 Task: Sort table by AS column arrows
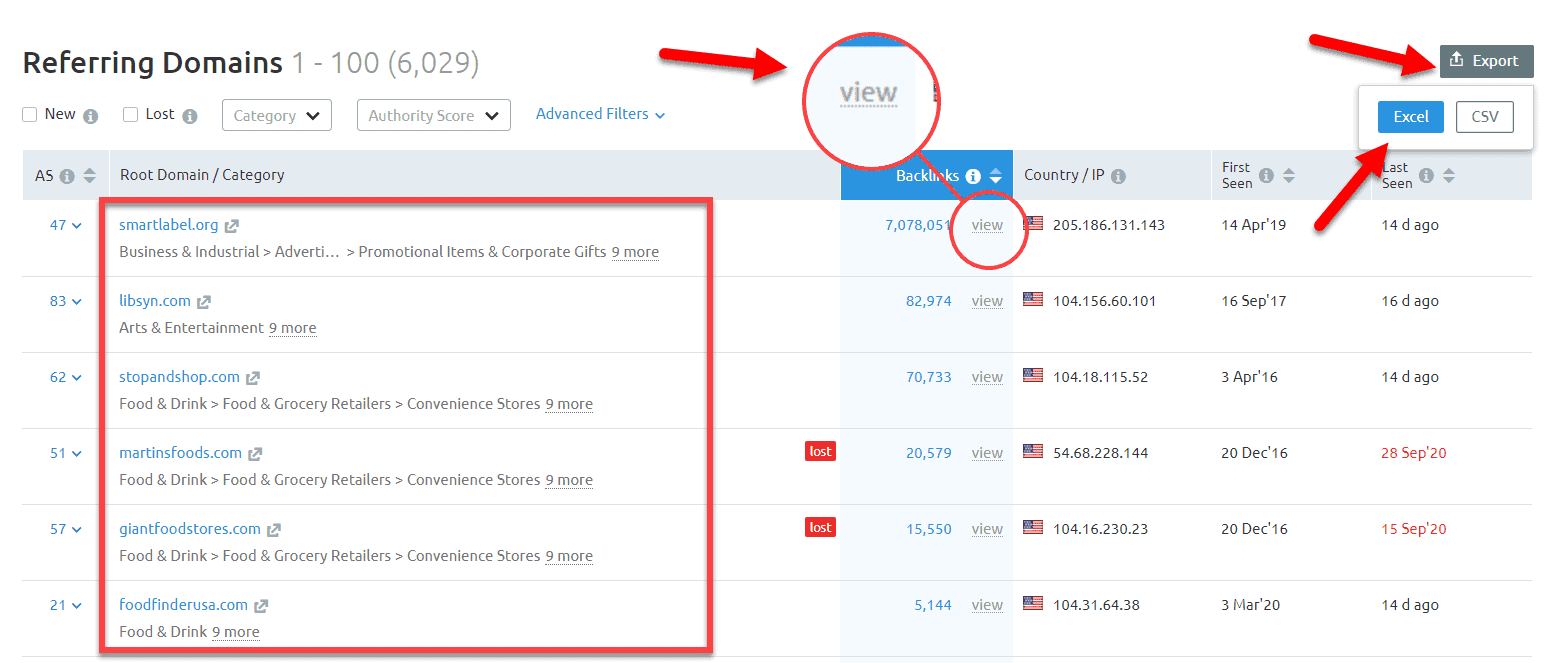[x=90, y=176]
